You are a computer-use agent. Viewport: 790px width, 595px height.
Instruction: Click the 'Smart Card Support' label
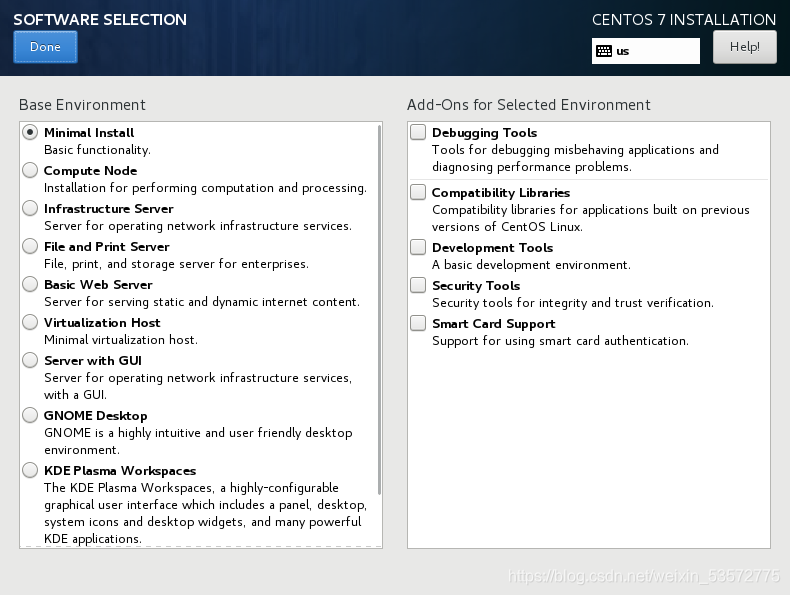[493, 323]
